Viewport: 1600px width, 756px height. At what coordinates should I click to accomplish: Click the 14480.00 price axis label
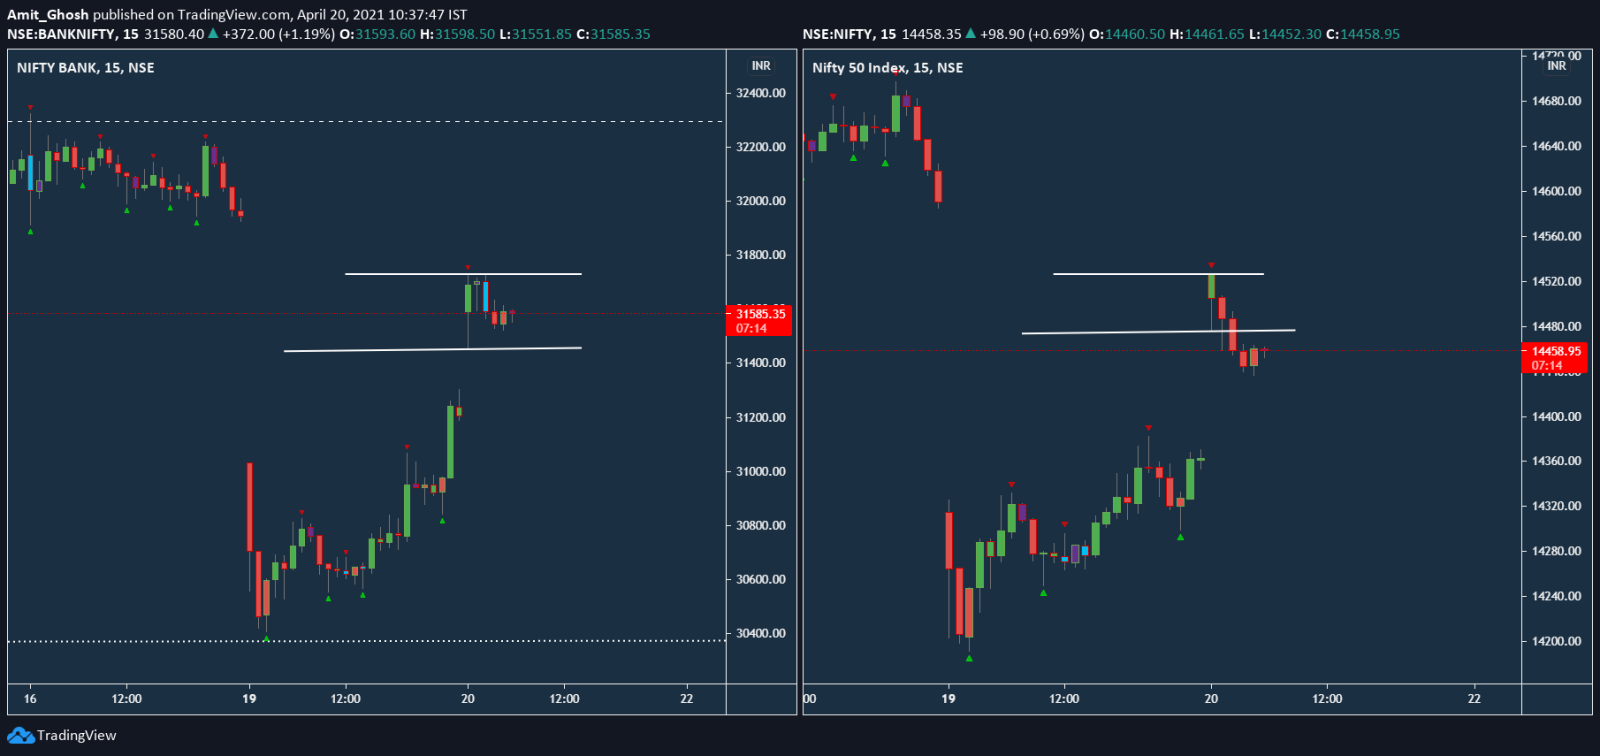pos(1557,327)
